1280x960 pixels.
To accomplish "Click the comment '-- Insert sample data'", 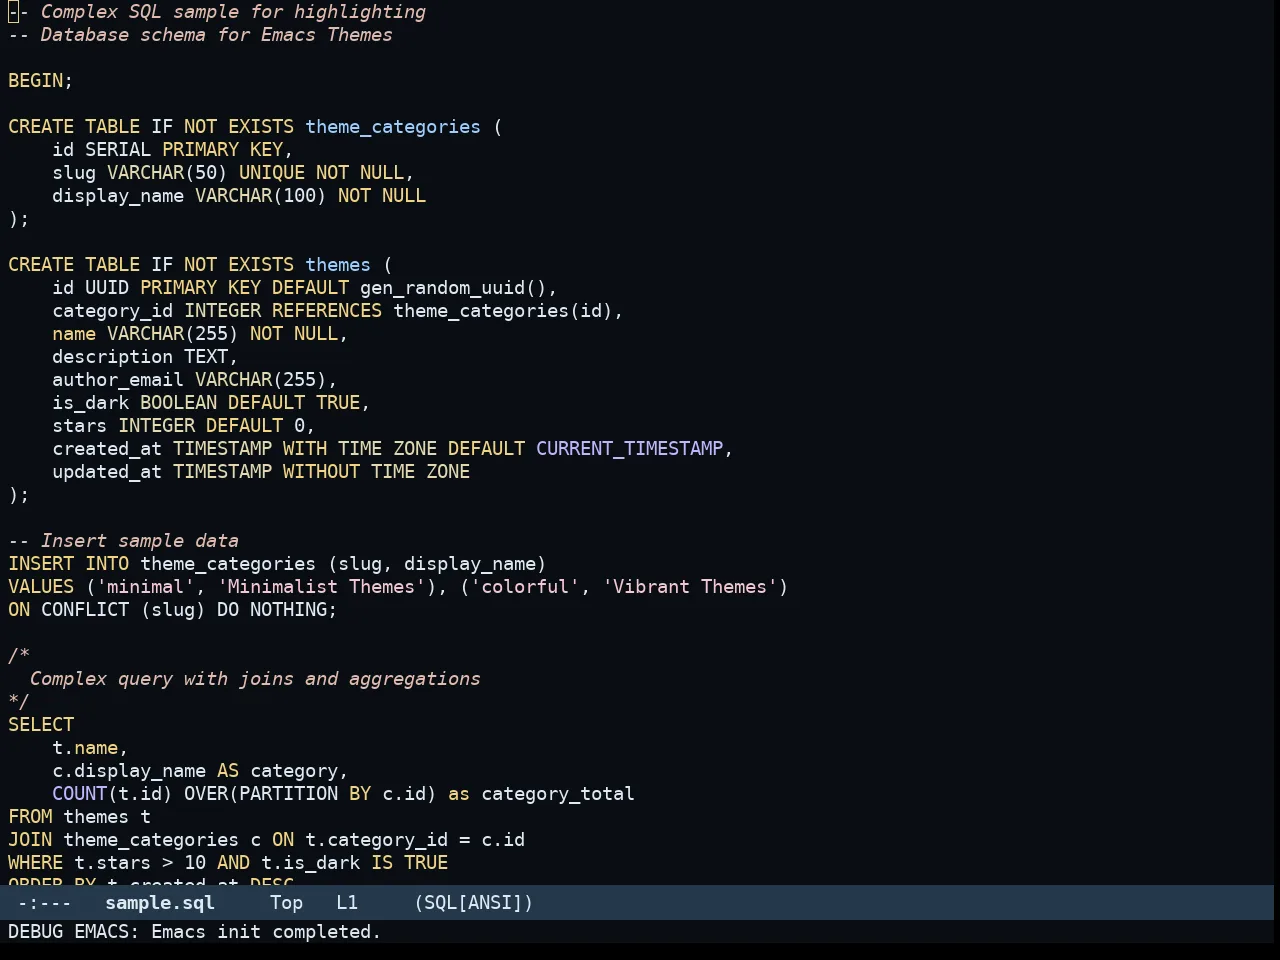I will click(x=123, y=541).
